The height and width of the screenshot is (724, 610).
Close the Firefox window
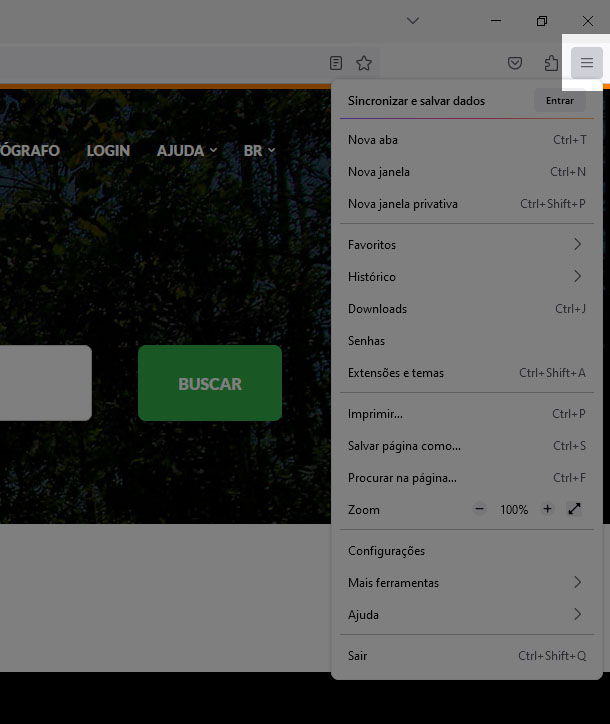pos(587,21)
